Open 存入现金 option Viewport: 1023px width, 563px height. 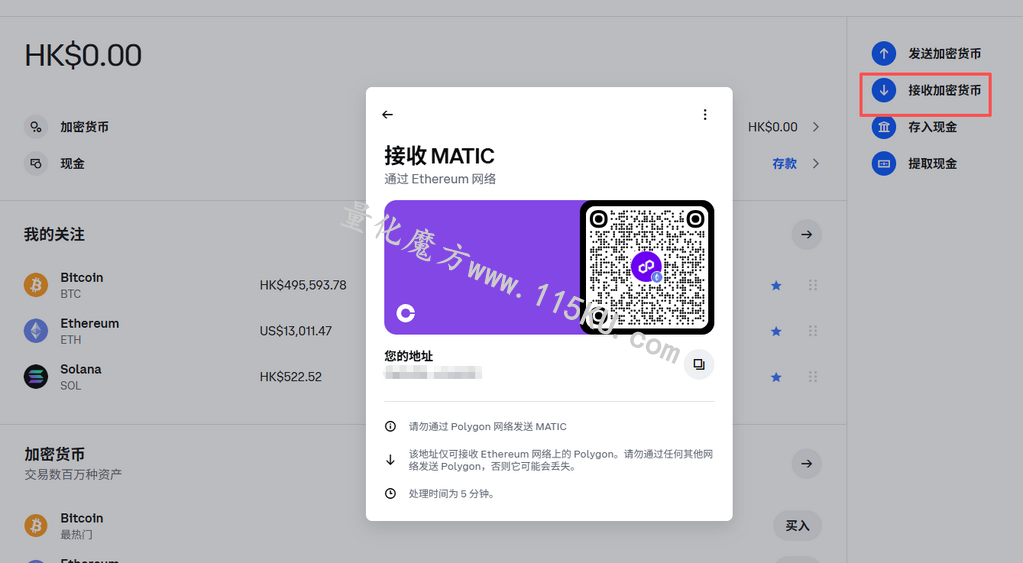pyautogui.click(x=932, y=127)
